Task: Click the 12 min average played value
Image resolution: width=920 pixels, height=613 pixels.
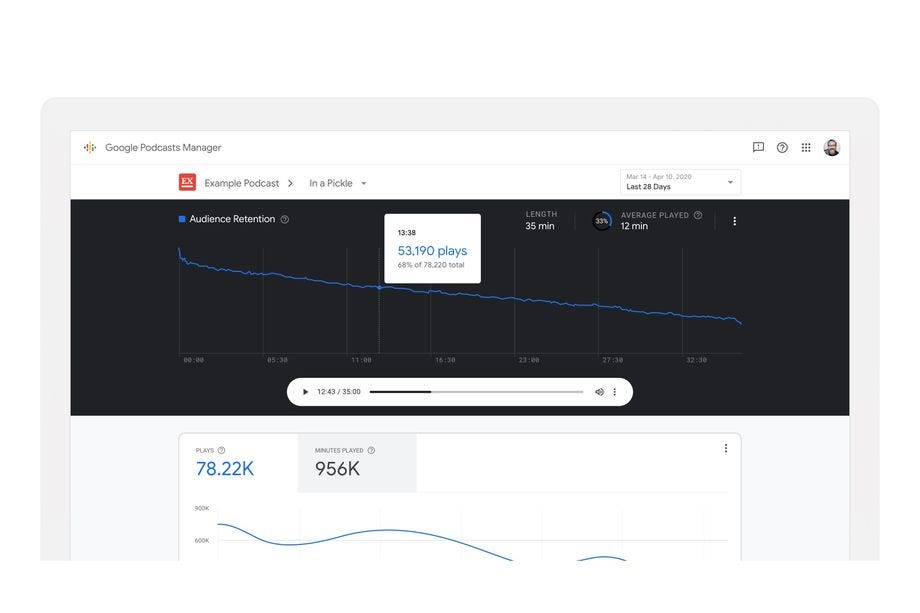Action: pyautogui.click(x=634, y=226)
